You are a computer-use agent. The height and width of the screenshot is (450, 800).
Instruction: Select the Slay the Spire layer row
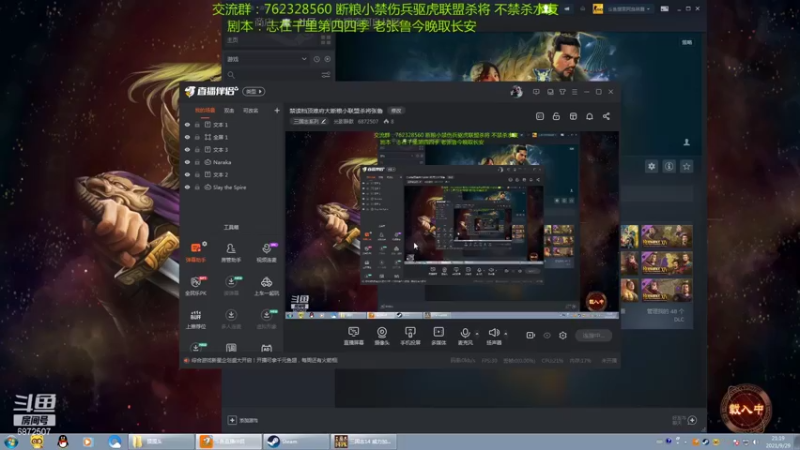coord(233,187)
